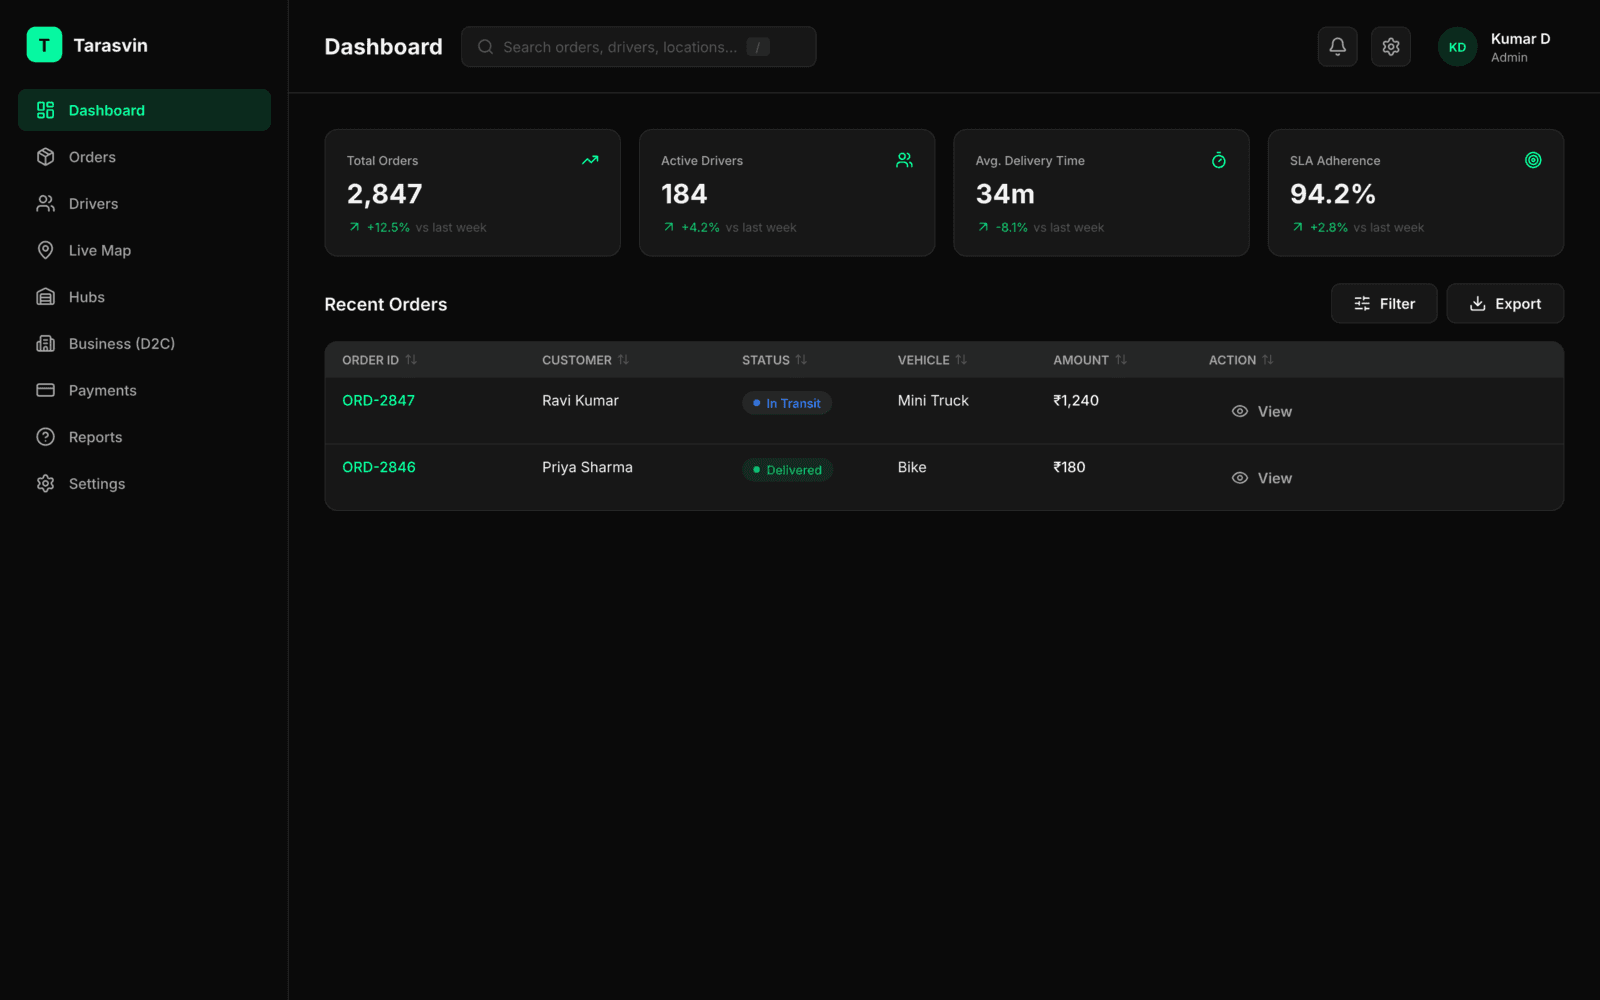Click the 2,847 total orders value

pyautogui.click(x=385, y=194)
